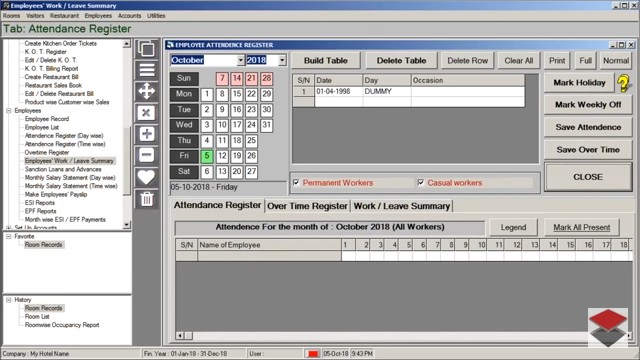Open the Rooms menu
Image resolution: width=640 pixels, height=360 pixels.
(11, 16)
